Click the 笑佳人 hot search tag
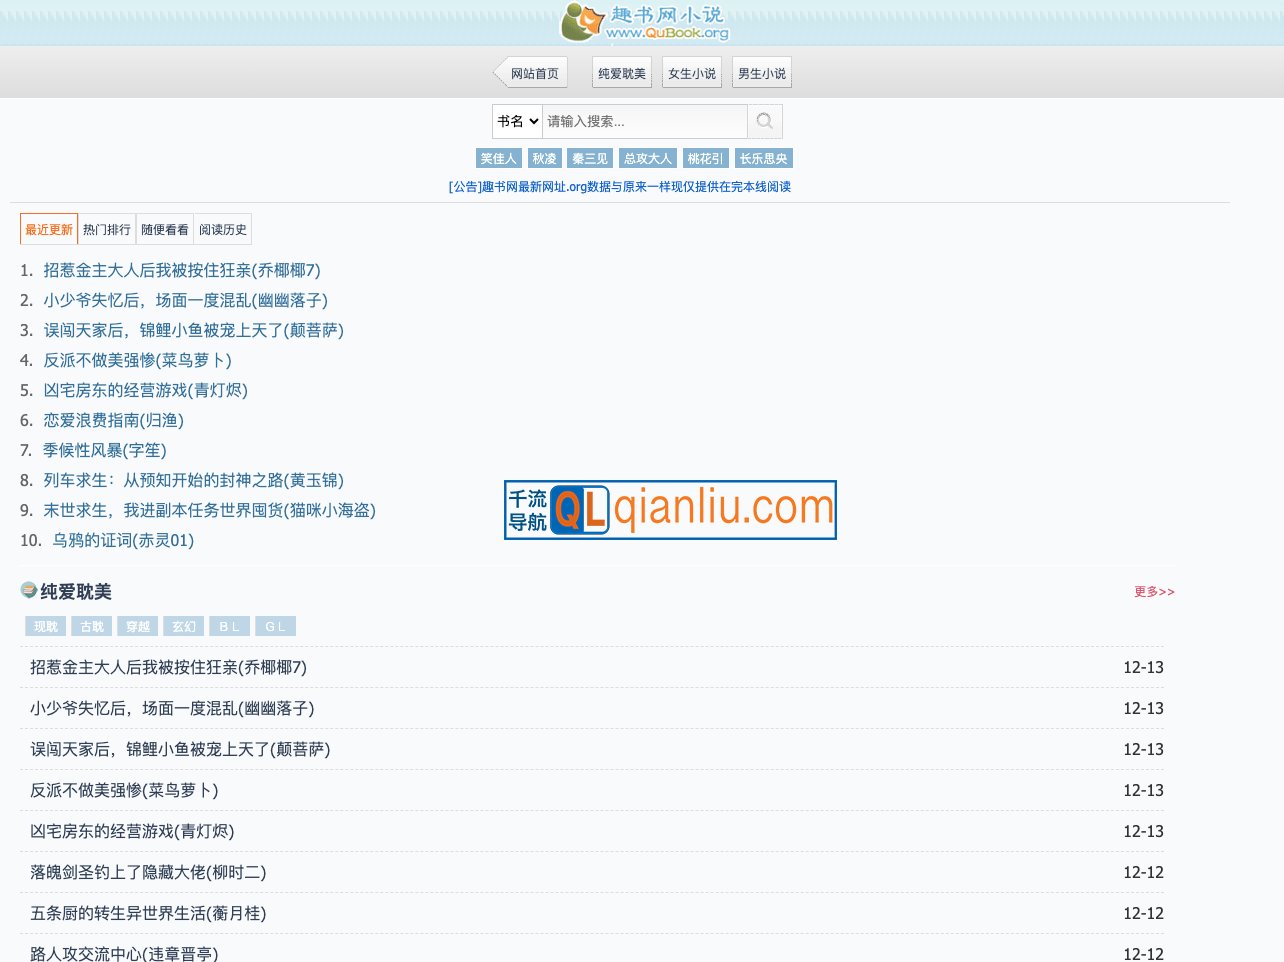The width and height of the screenshot is (1284, 962). click(498, 158)
